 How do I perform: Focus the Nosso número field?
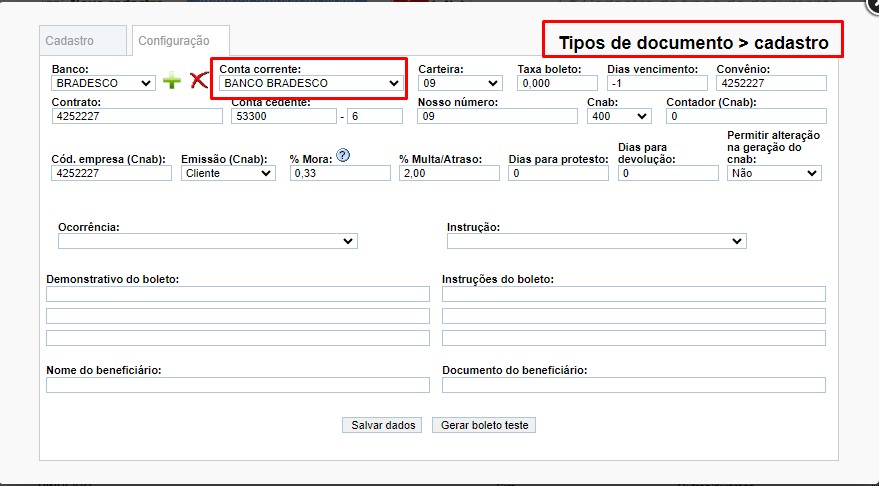pyautogui.click(x=497, y=116)
